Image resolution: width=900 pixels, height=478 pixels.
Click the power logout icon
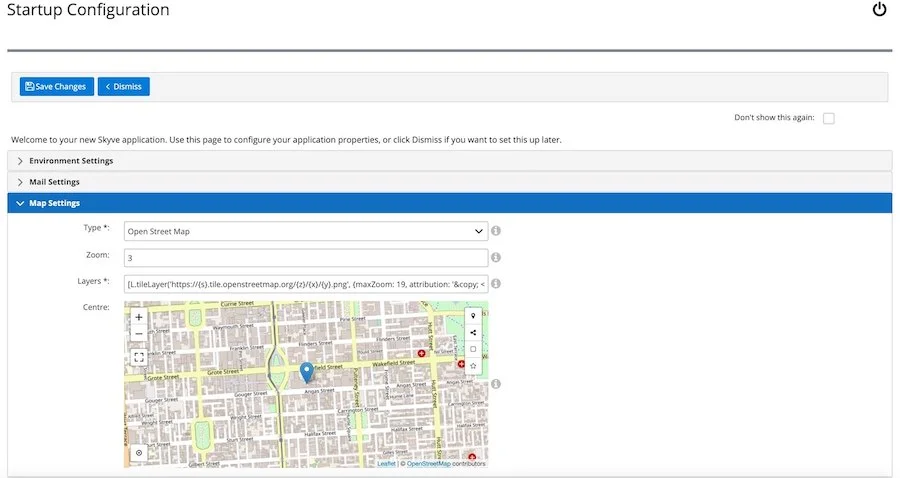(879, 9)
